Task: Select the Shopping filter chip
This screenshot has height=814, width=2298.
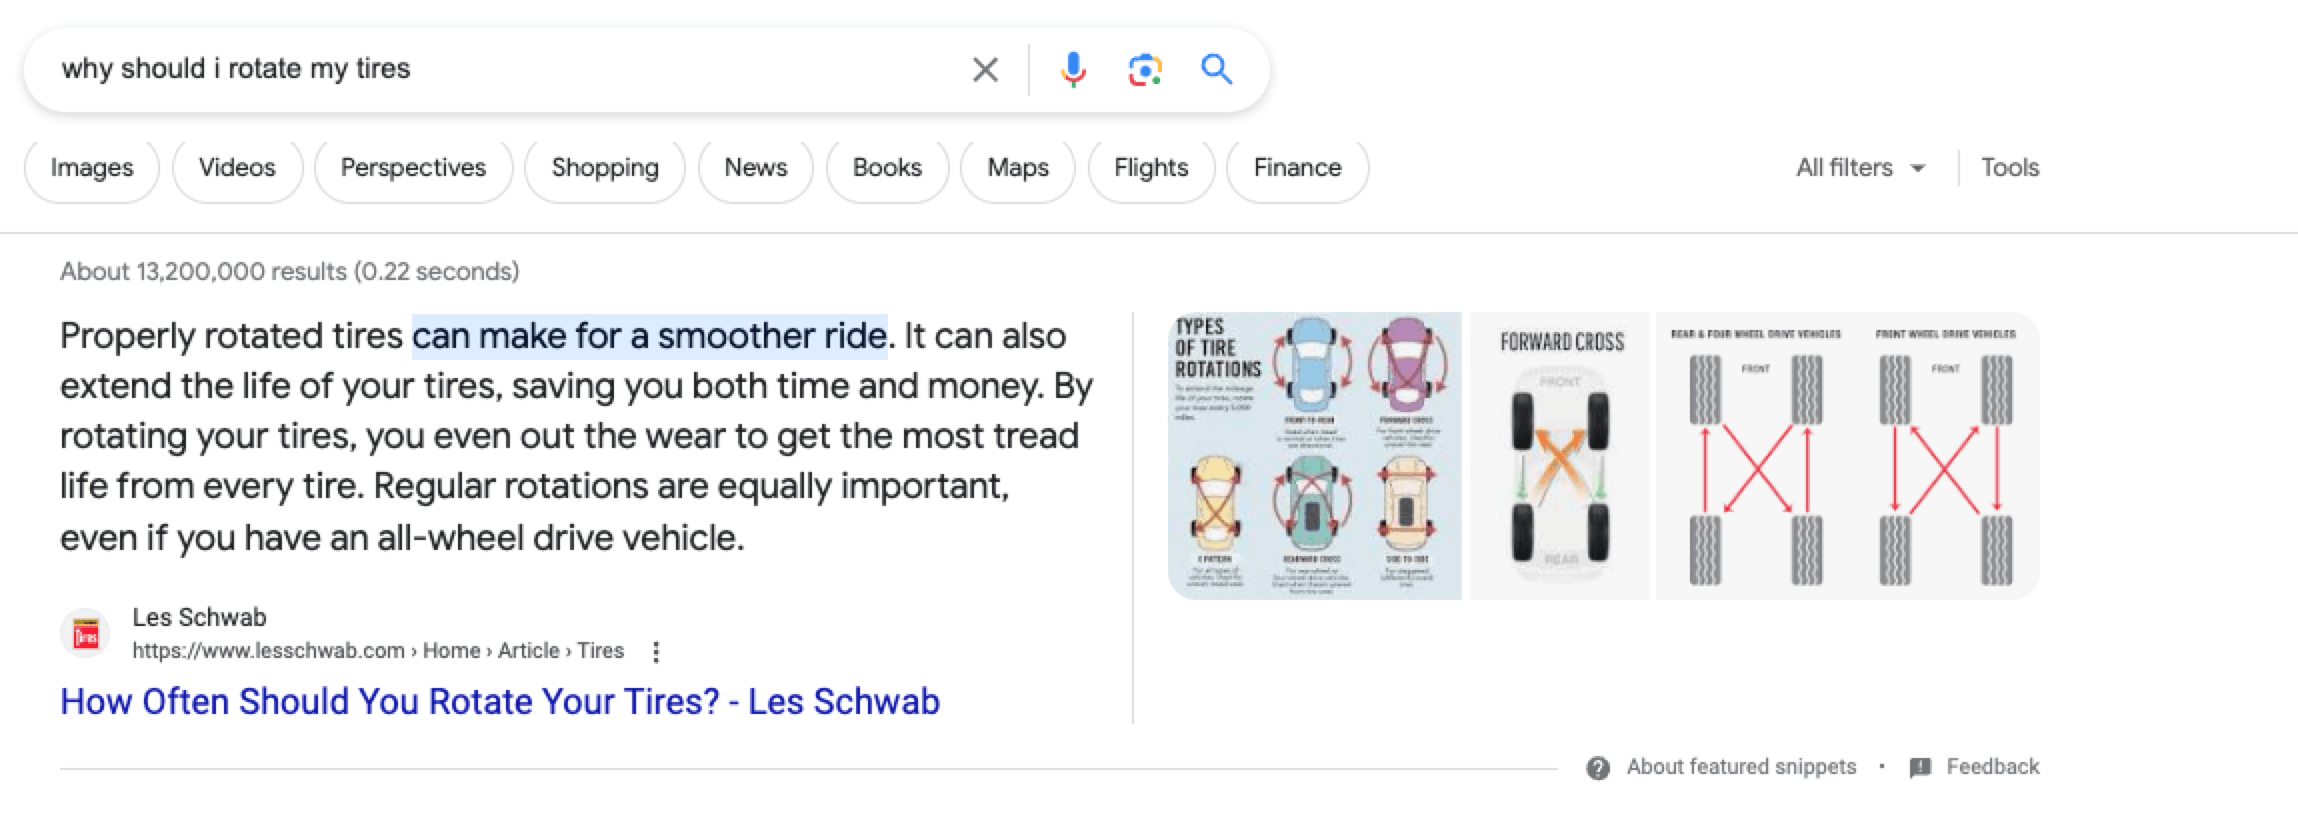Action: [x=605, y=168]
